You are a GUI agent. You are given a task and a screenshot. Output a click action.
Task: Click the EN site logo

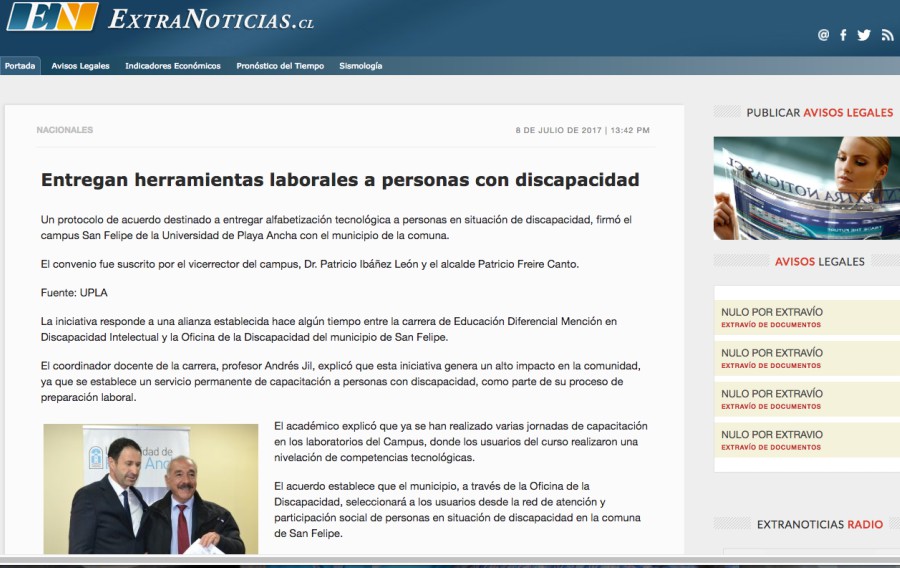point(51,16)
